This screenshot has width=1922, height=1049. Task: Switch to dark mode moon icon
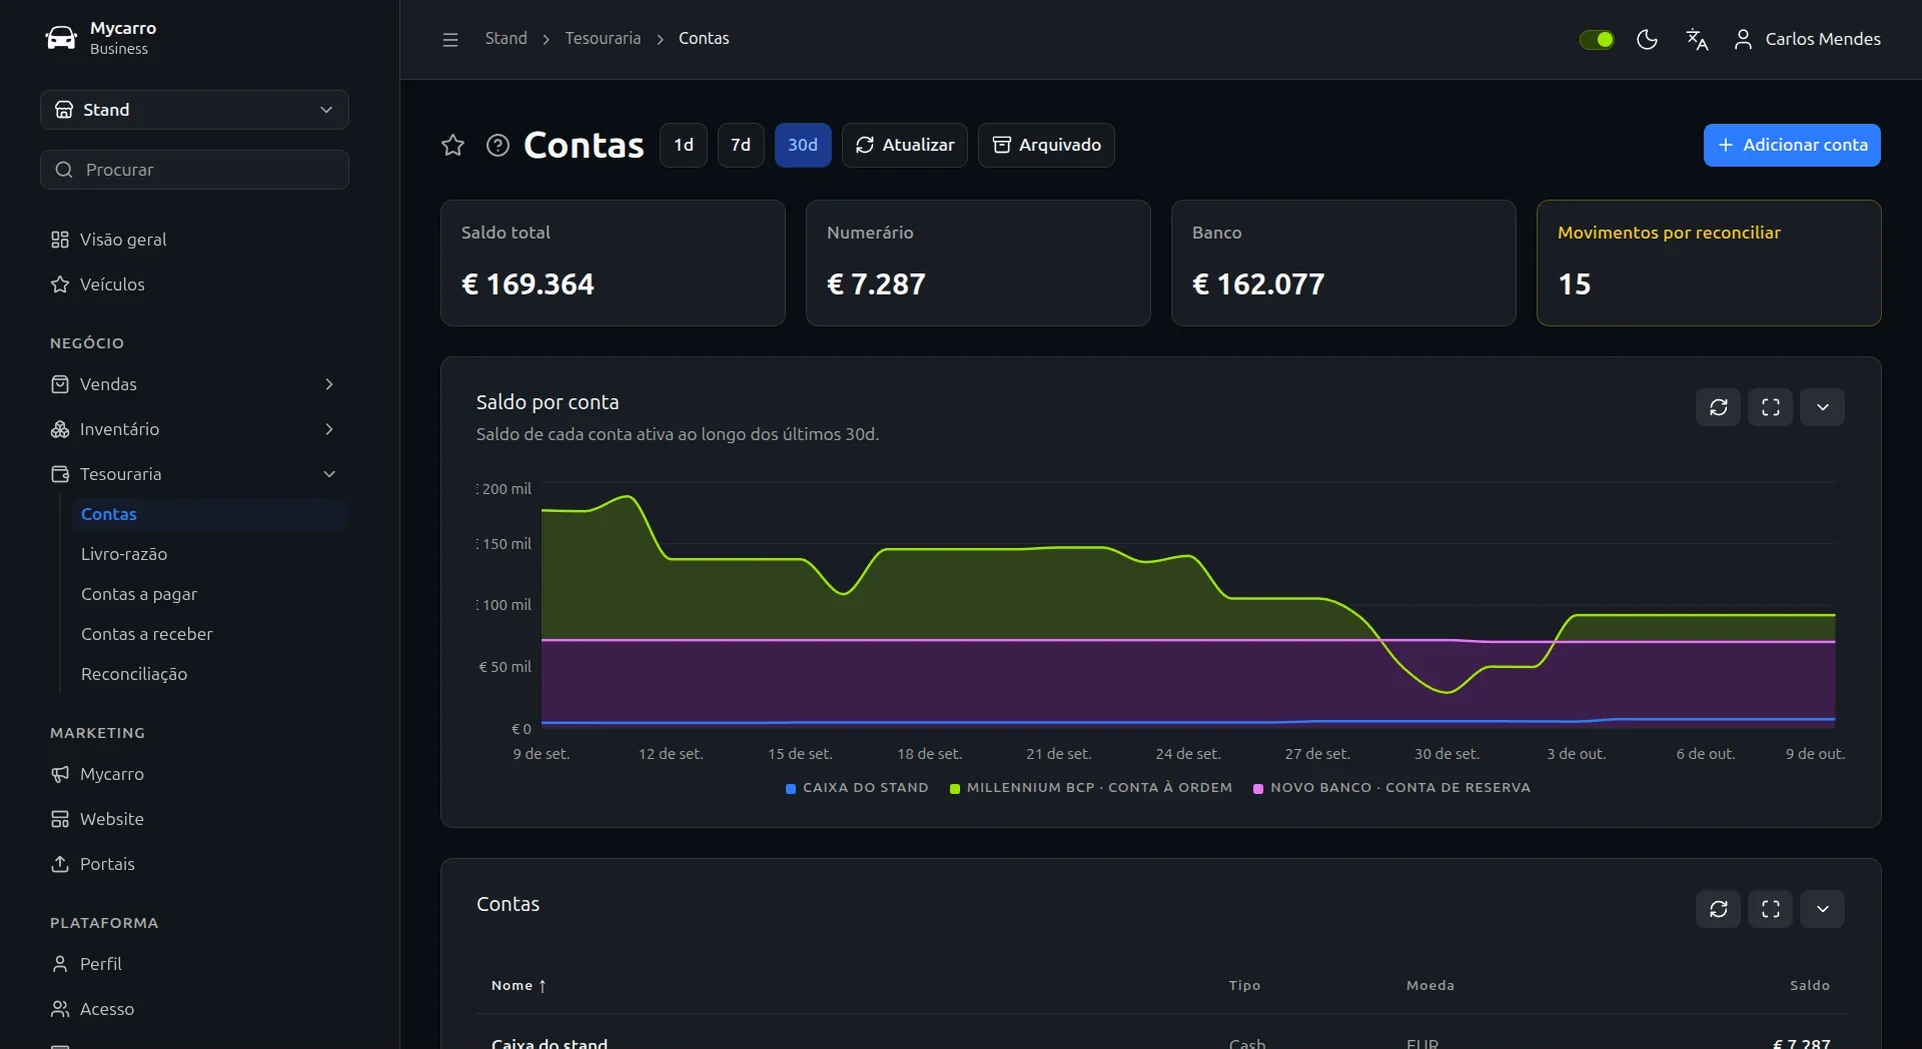[x=1647, y=39]
